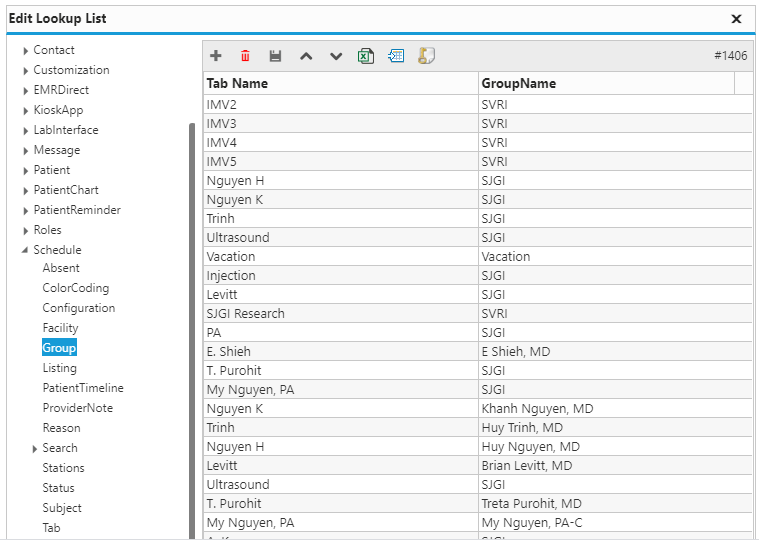Collapse the Schedule tree node
This screenshot has width=759, height=544.
click(25, 250)
